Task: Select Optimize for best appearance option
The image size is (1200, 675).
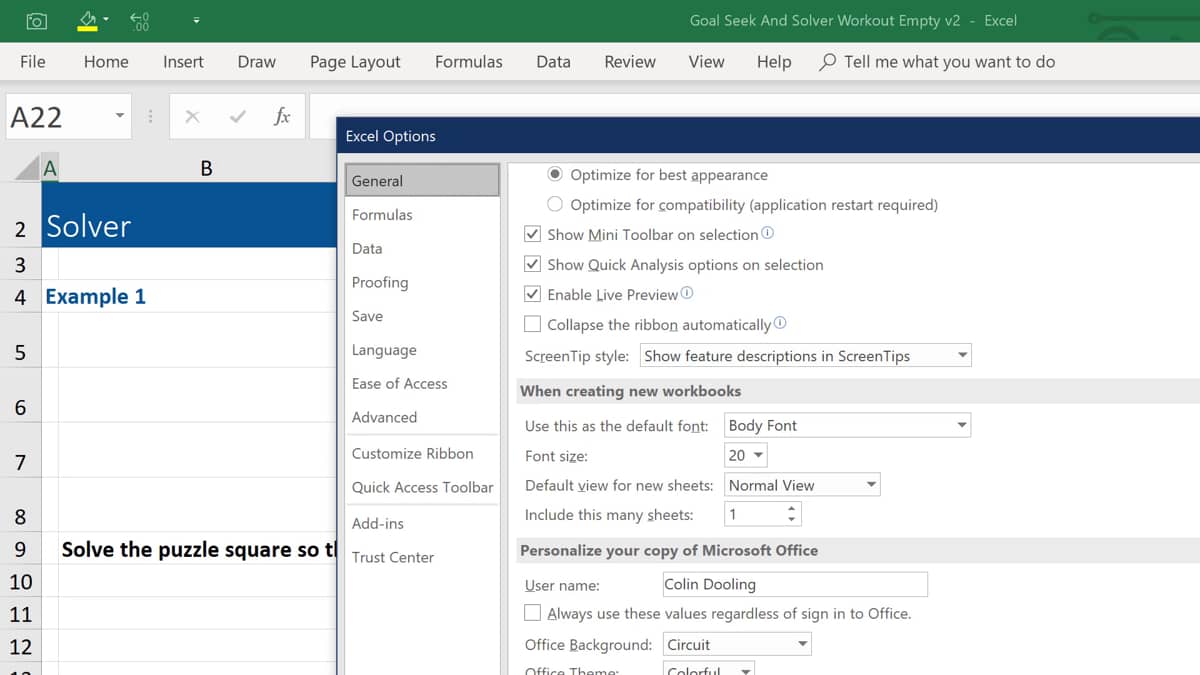Action: point(555,174)
